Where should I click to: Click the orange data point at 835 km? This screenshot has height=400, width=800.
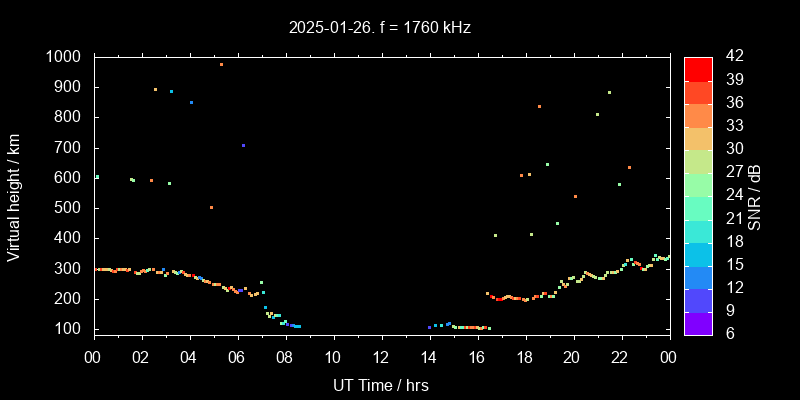(539, 106)
